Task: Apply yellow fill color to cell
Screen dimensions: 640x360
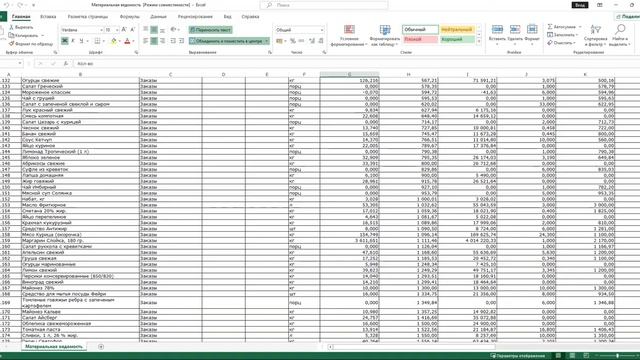Action: click(114, 41)
